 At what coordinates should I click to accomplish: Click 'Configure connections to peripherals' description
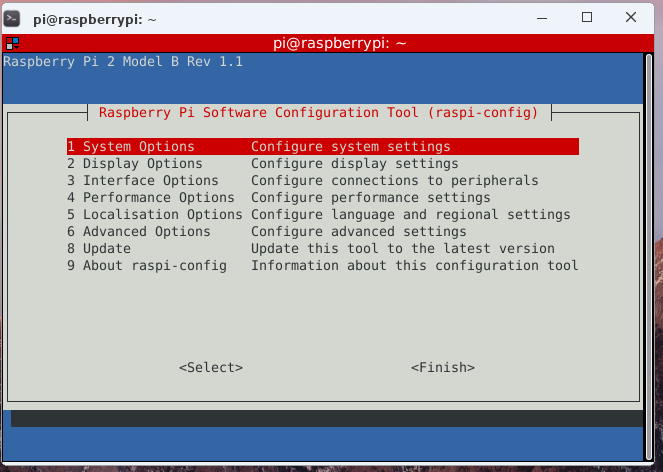395,181
